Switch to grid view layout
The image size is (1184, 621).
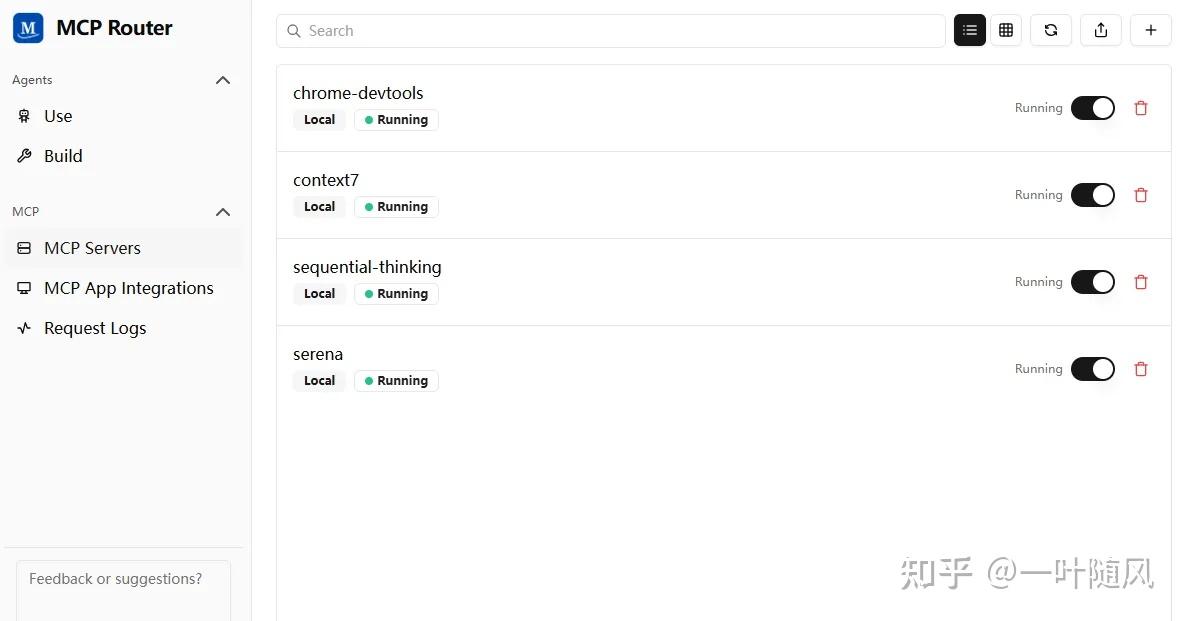pyautogui.click(x=1006, y=31)
